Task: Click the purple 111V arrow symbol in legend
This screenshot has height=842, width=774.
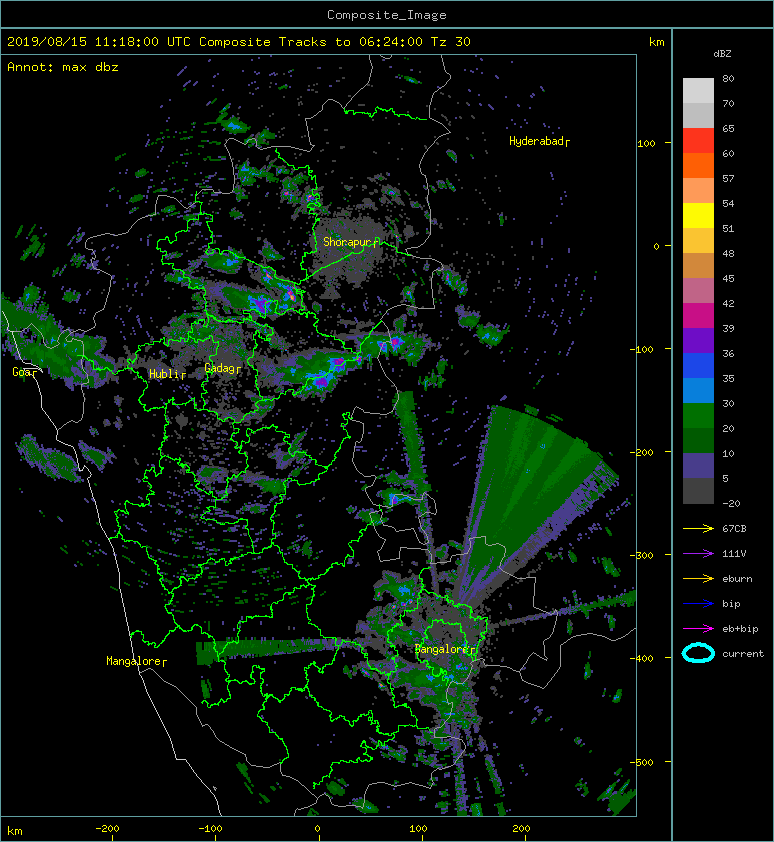Action: tap(698, 554)
